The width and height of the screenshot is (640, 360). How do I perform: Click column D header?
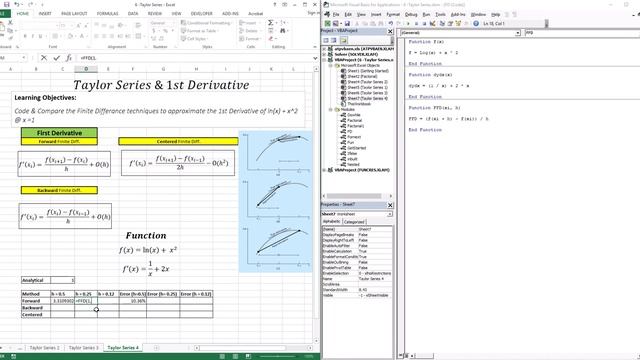click(x=86, y=69)
